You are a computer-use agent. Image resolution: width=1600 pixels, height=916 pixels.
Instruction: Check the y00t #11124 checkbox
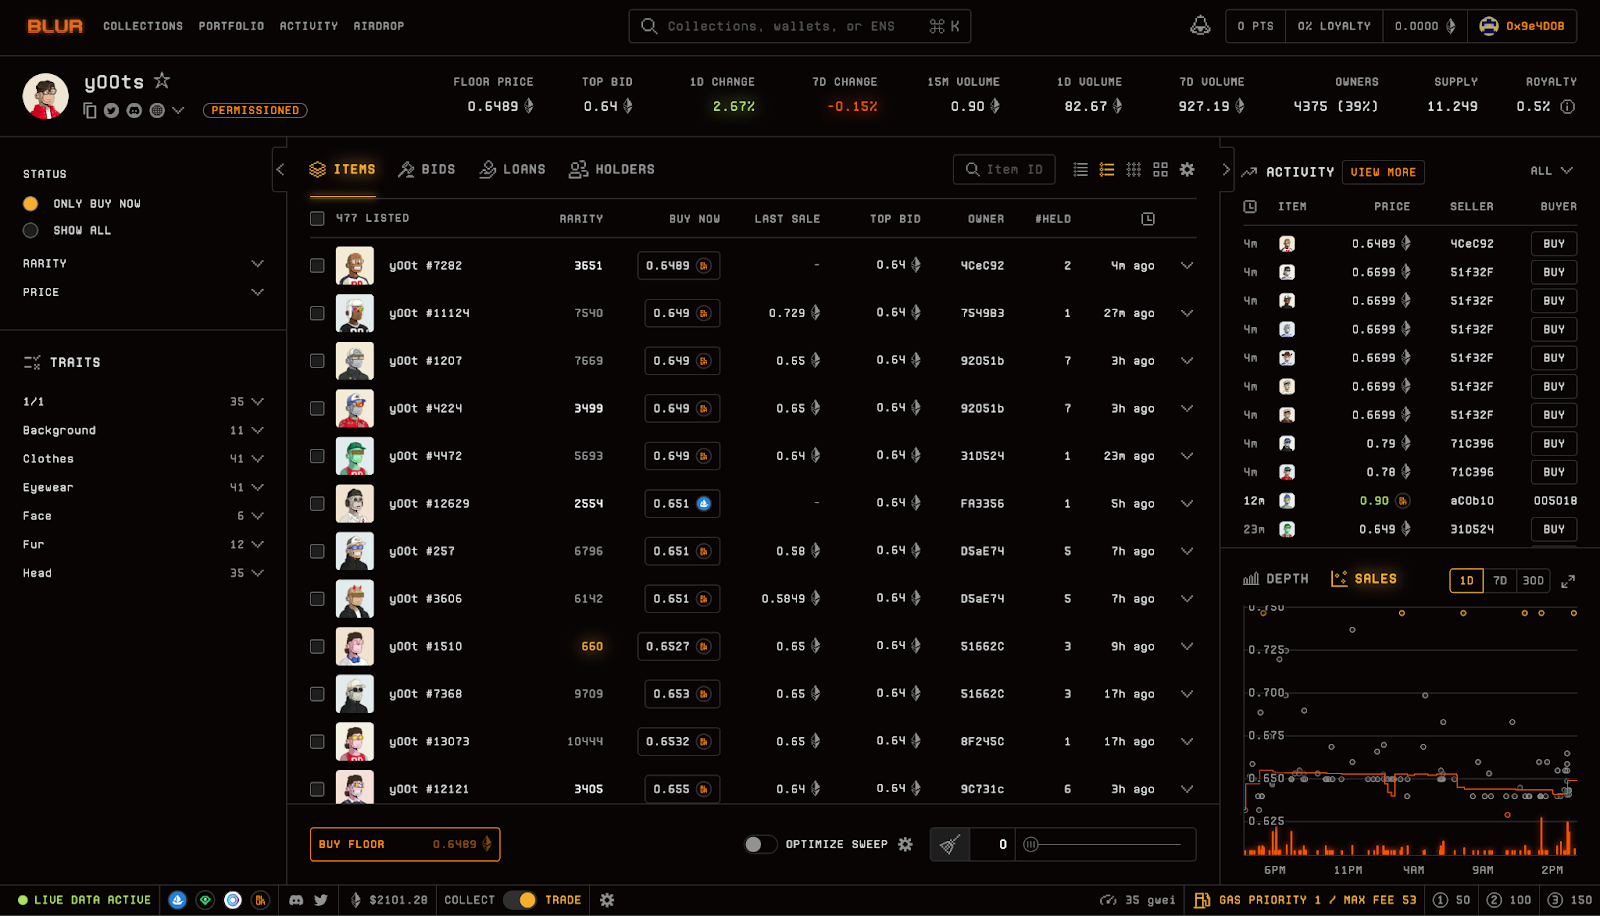coord(317,313)
